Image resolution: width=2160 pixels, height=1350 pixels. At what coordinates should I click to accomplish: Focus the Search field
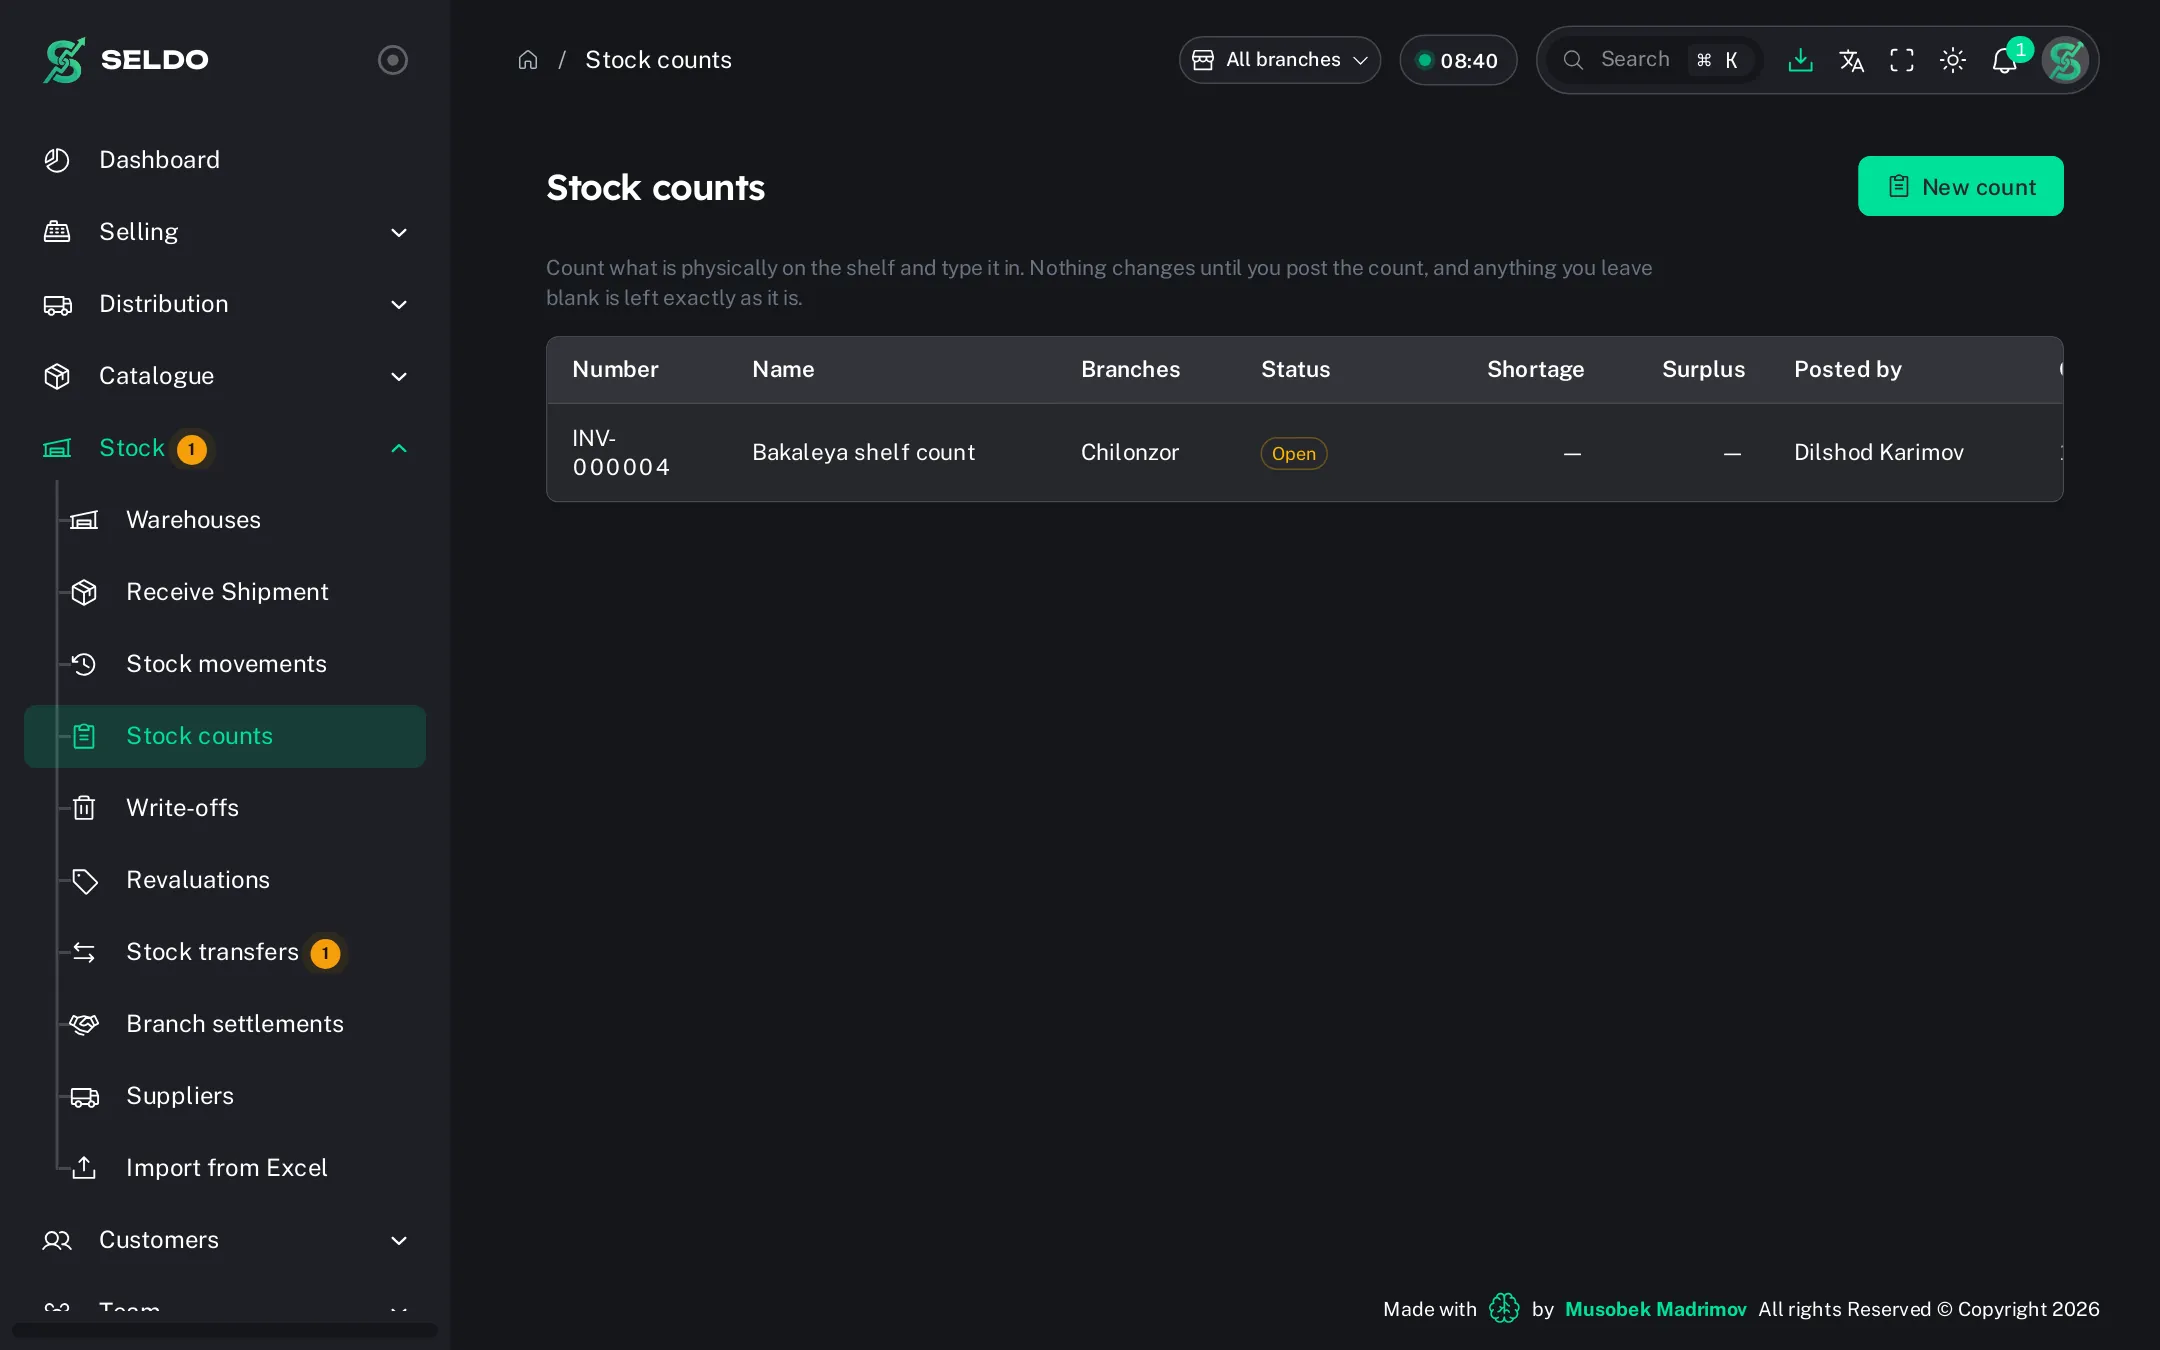tap(1655, 60)
